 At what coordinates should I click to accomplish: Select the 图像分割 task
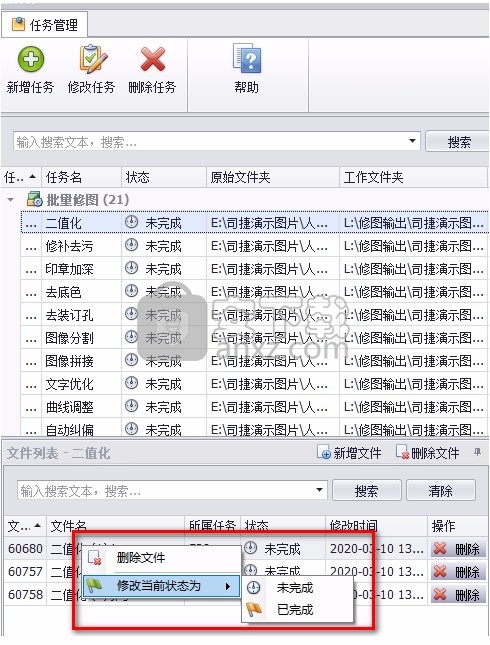pyautogui.click(x=69, y=339)
